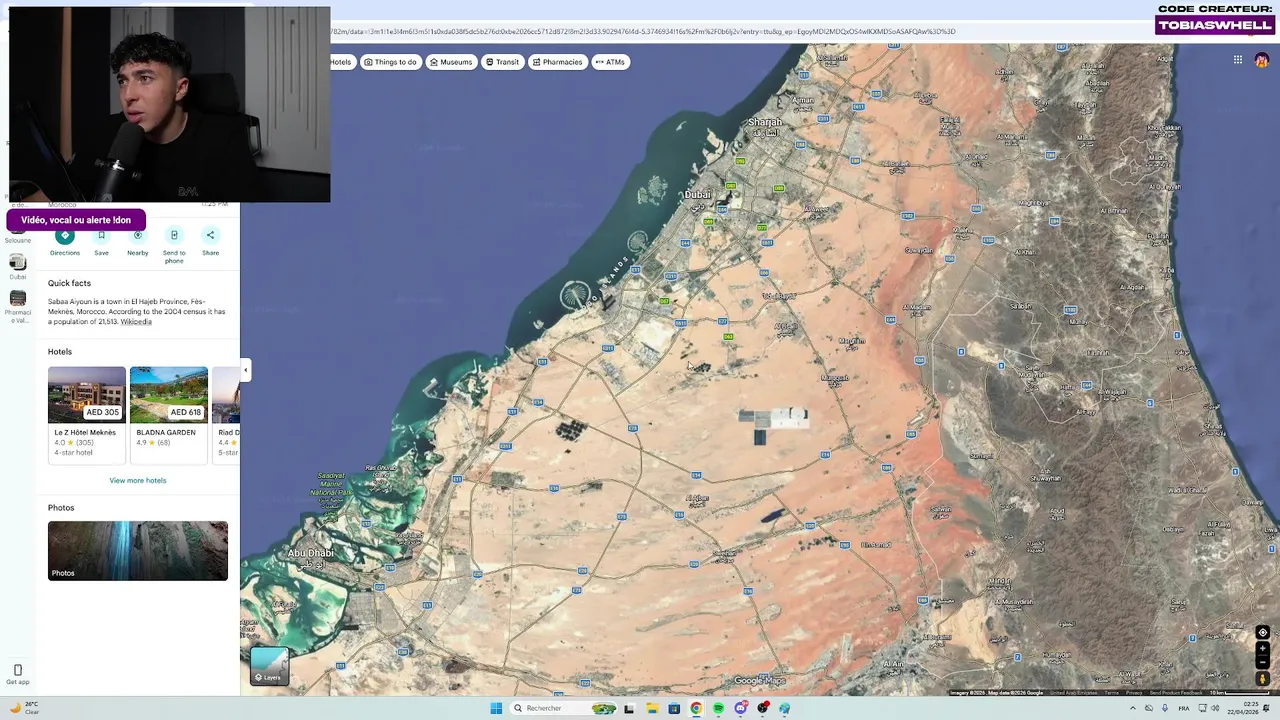1280x720 pixels.
Task: Open the Windows Start menu
Action: pos(496,708)
